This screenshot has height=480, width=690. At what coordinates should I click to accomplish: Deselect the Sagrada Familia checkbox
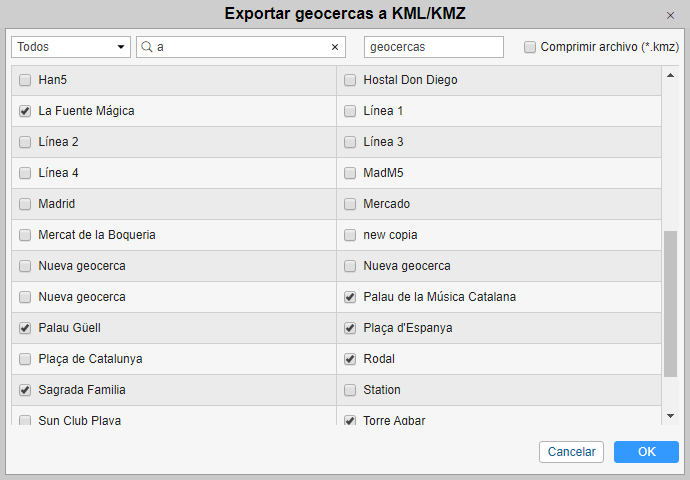[25, 390]
